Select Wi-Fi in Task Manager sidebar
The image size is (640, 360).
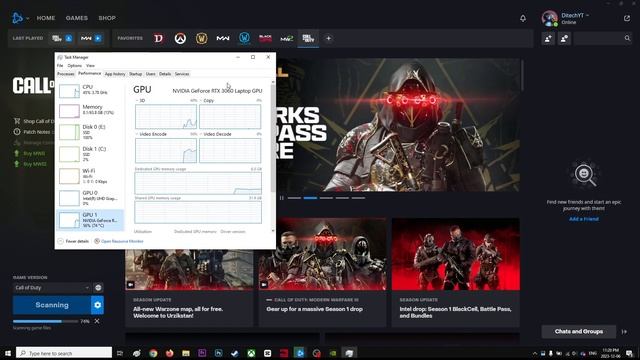coord(90,176)
